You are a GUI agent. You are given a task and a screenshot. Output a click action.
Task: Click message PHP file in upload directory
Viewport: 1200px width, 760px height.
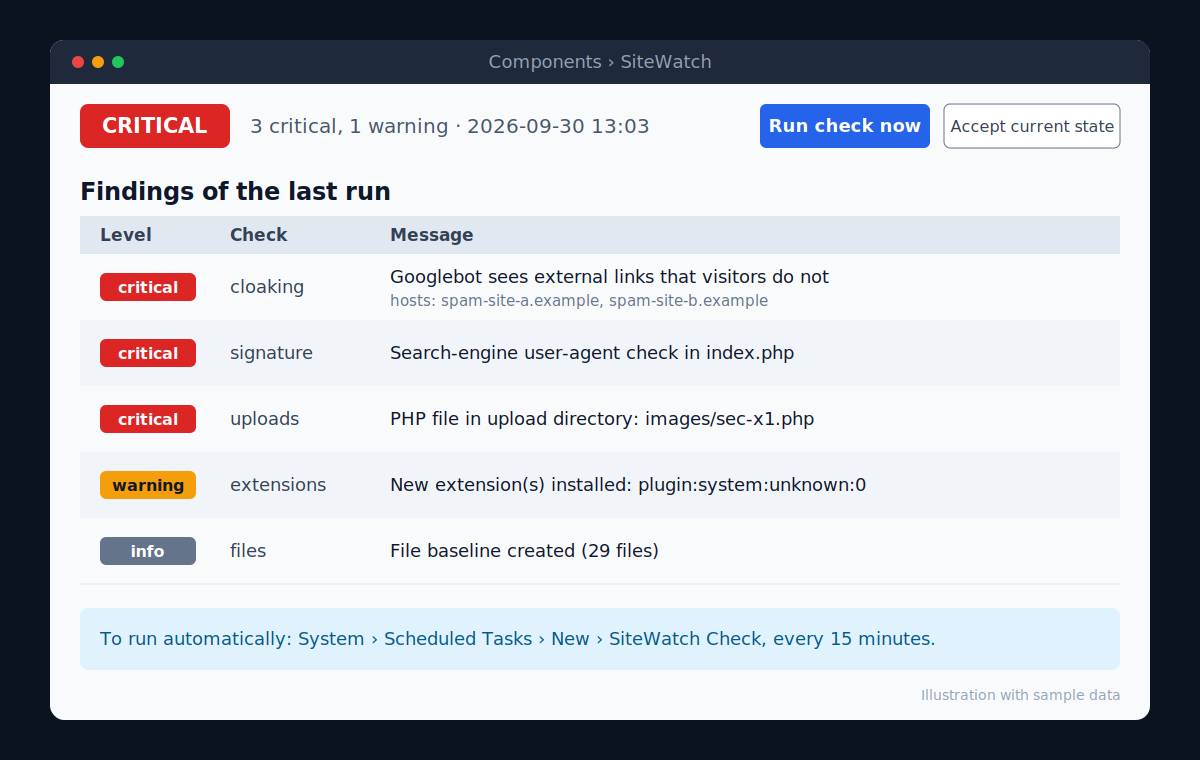pyautogui.click(x=602, y=419)
